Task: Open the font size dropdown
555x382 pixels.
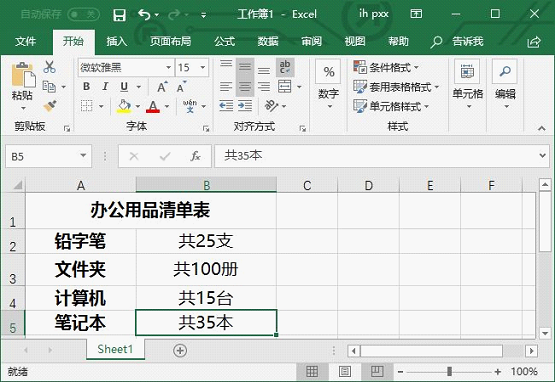Action: 203,67
